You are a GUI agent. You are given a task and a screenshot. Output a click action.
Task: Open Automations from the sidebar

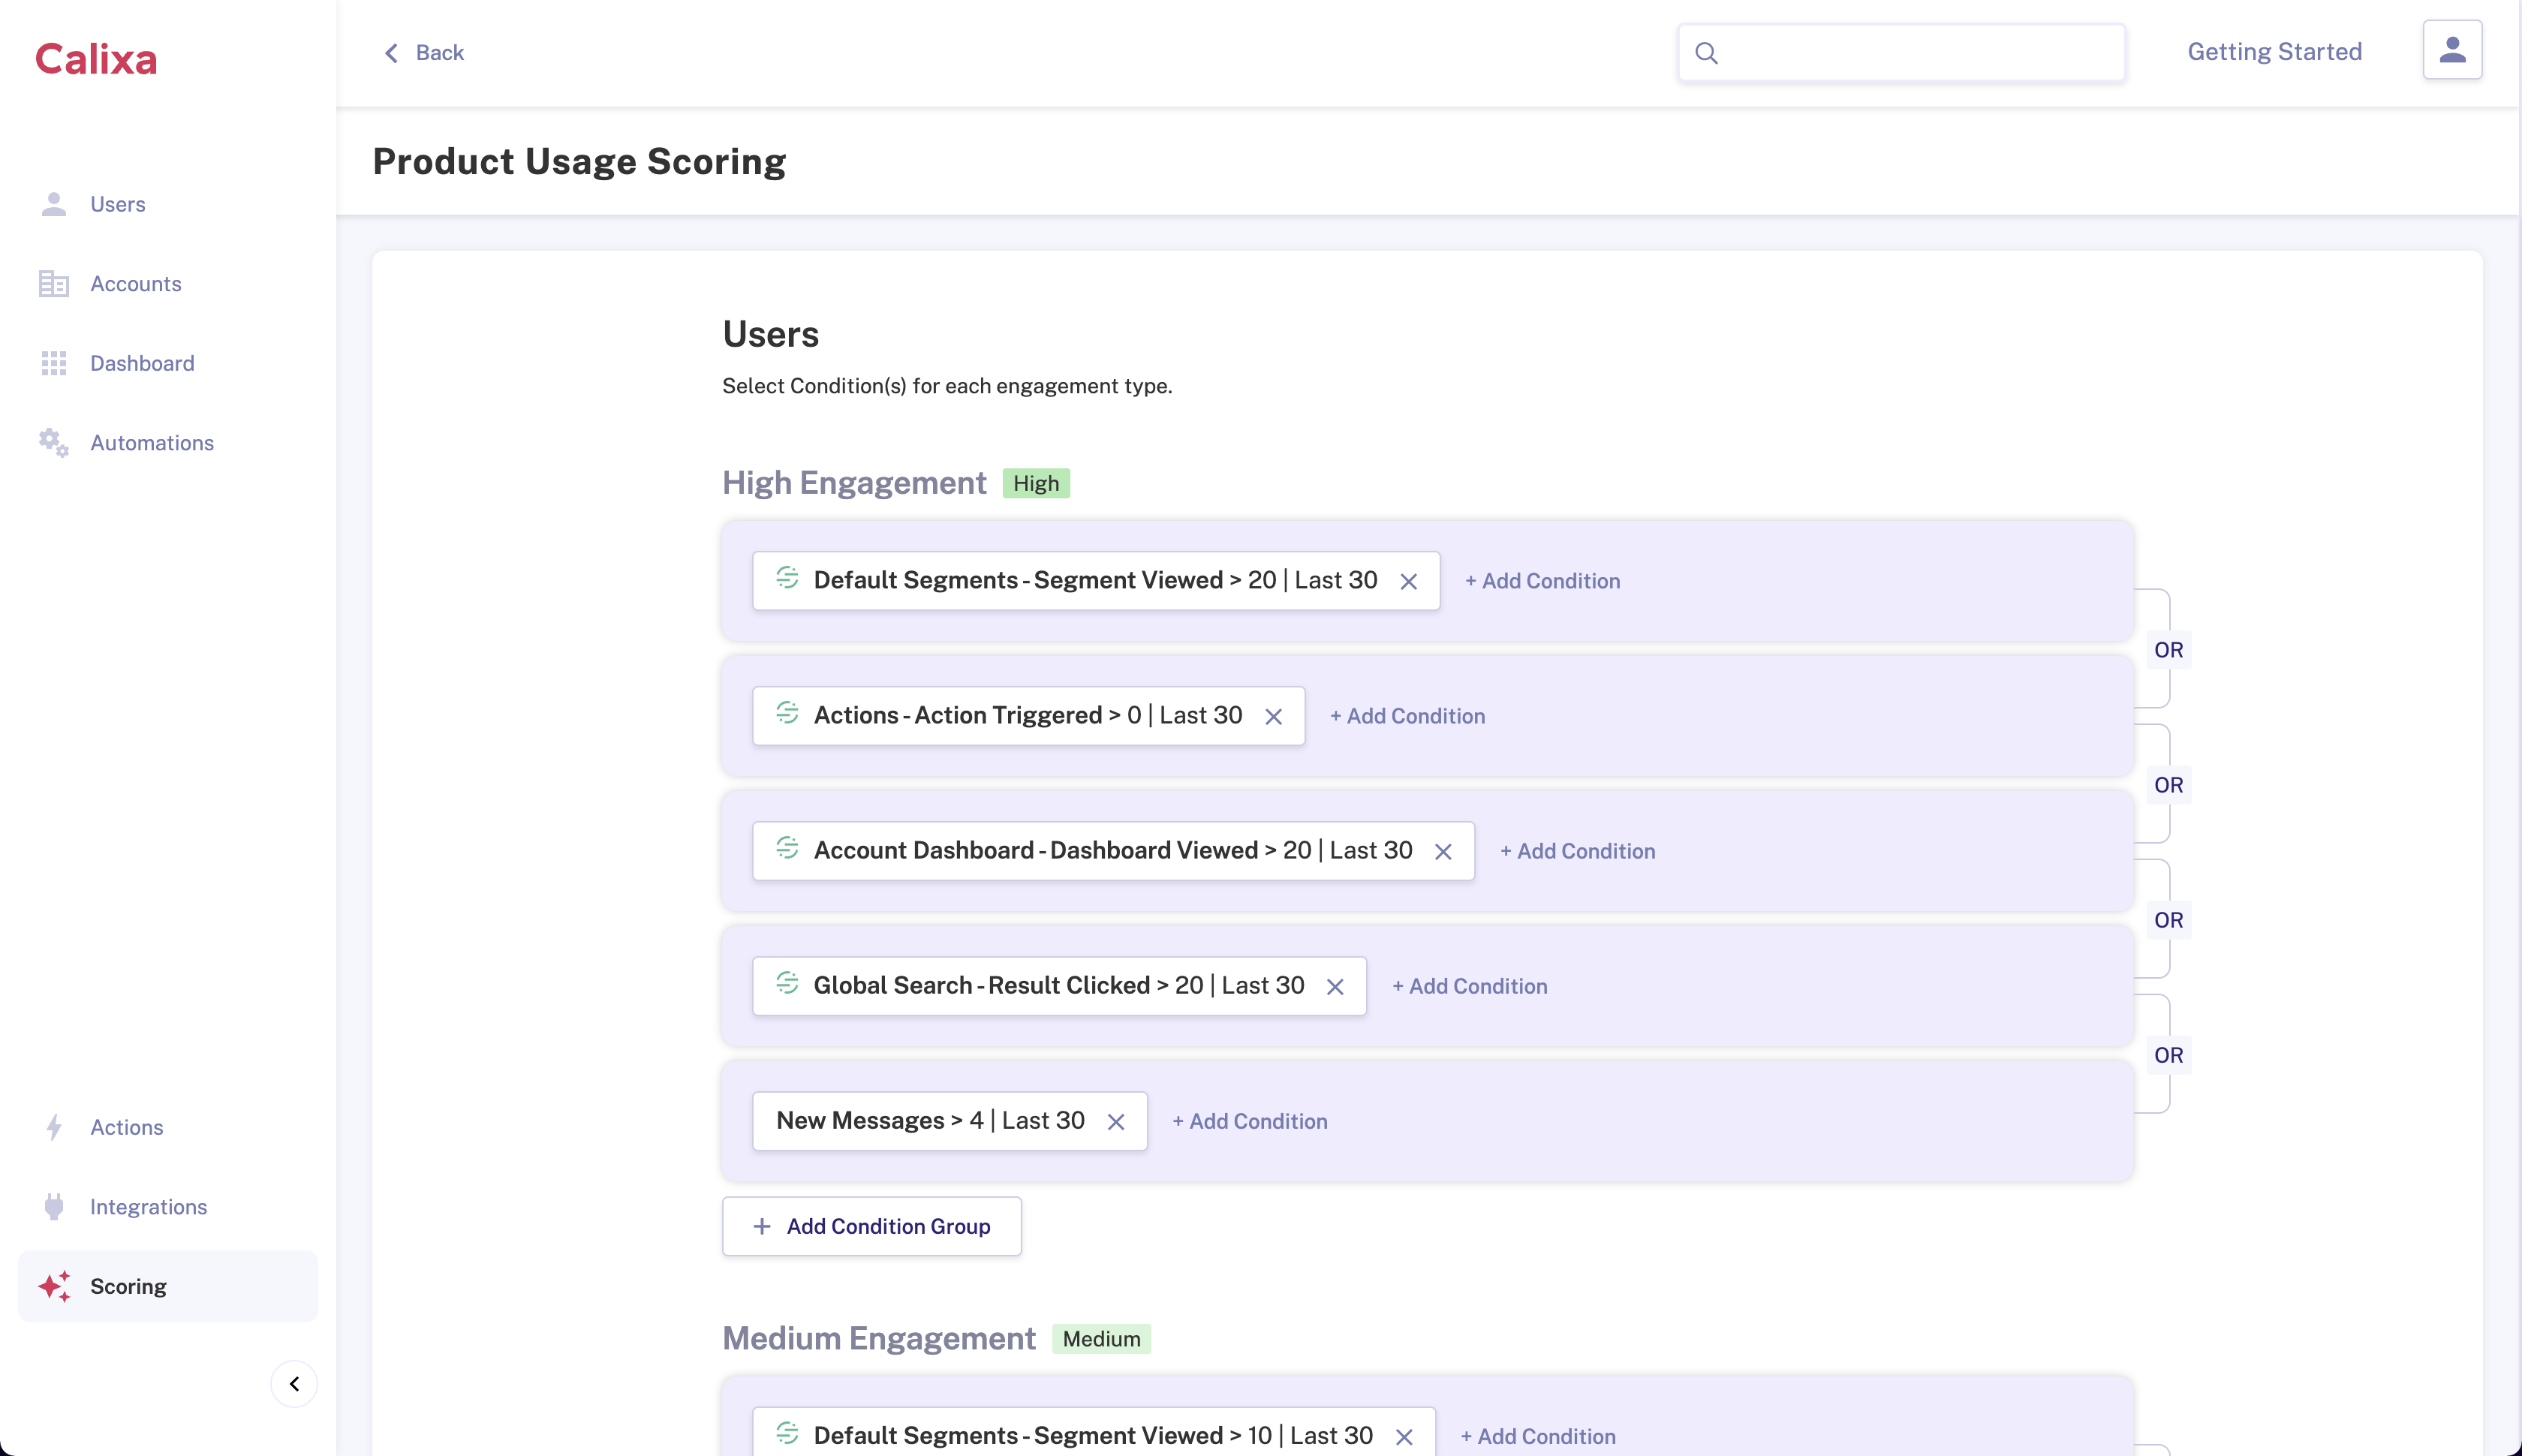[151, 443]
